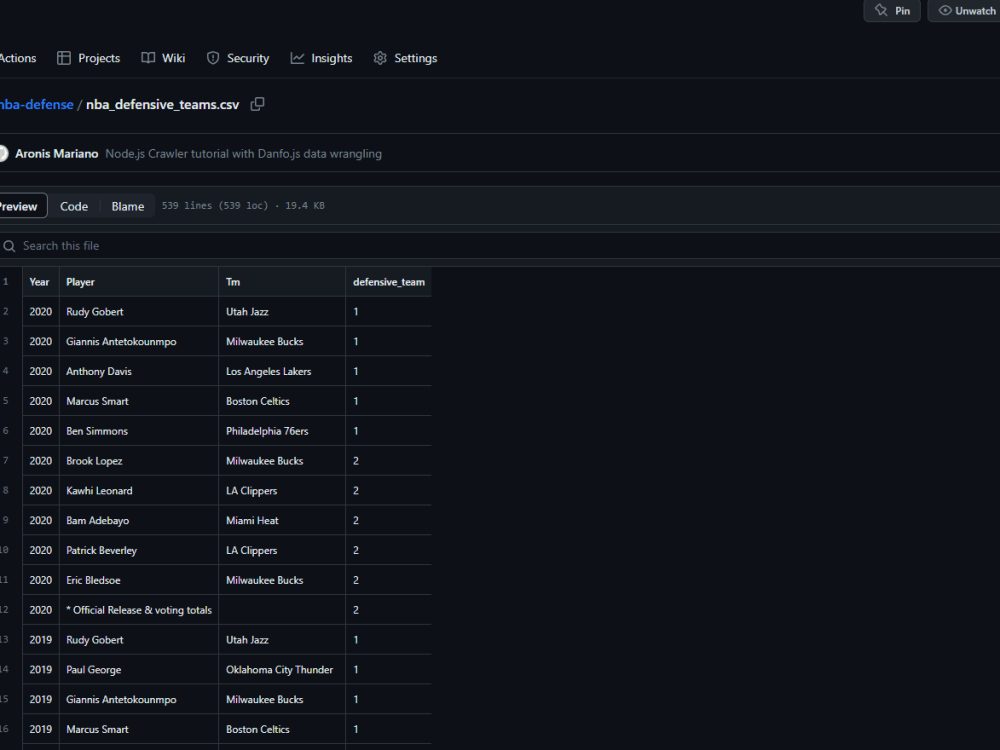Open the Insights tab
This screenshot has width=1000, height=750.
coord(321,58)
